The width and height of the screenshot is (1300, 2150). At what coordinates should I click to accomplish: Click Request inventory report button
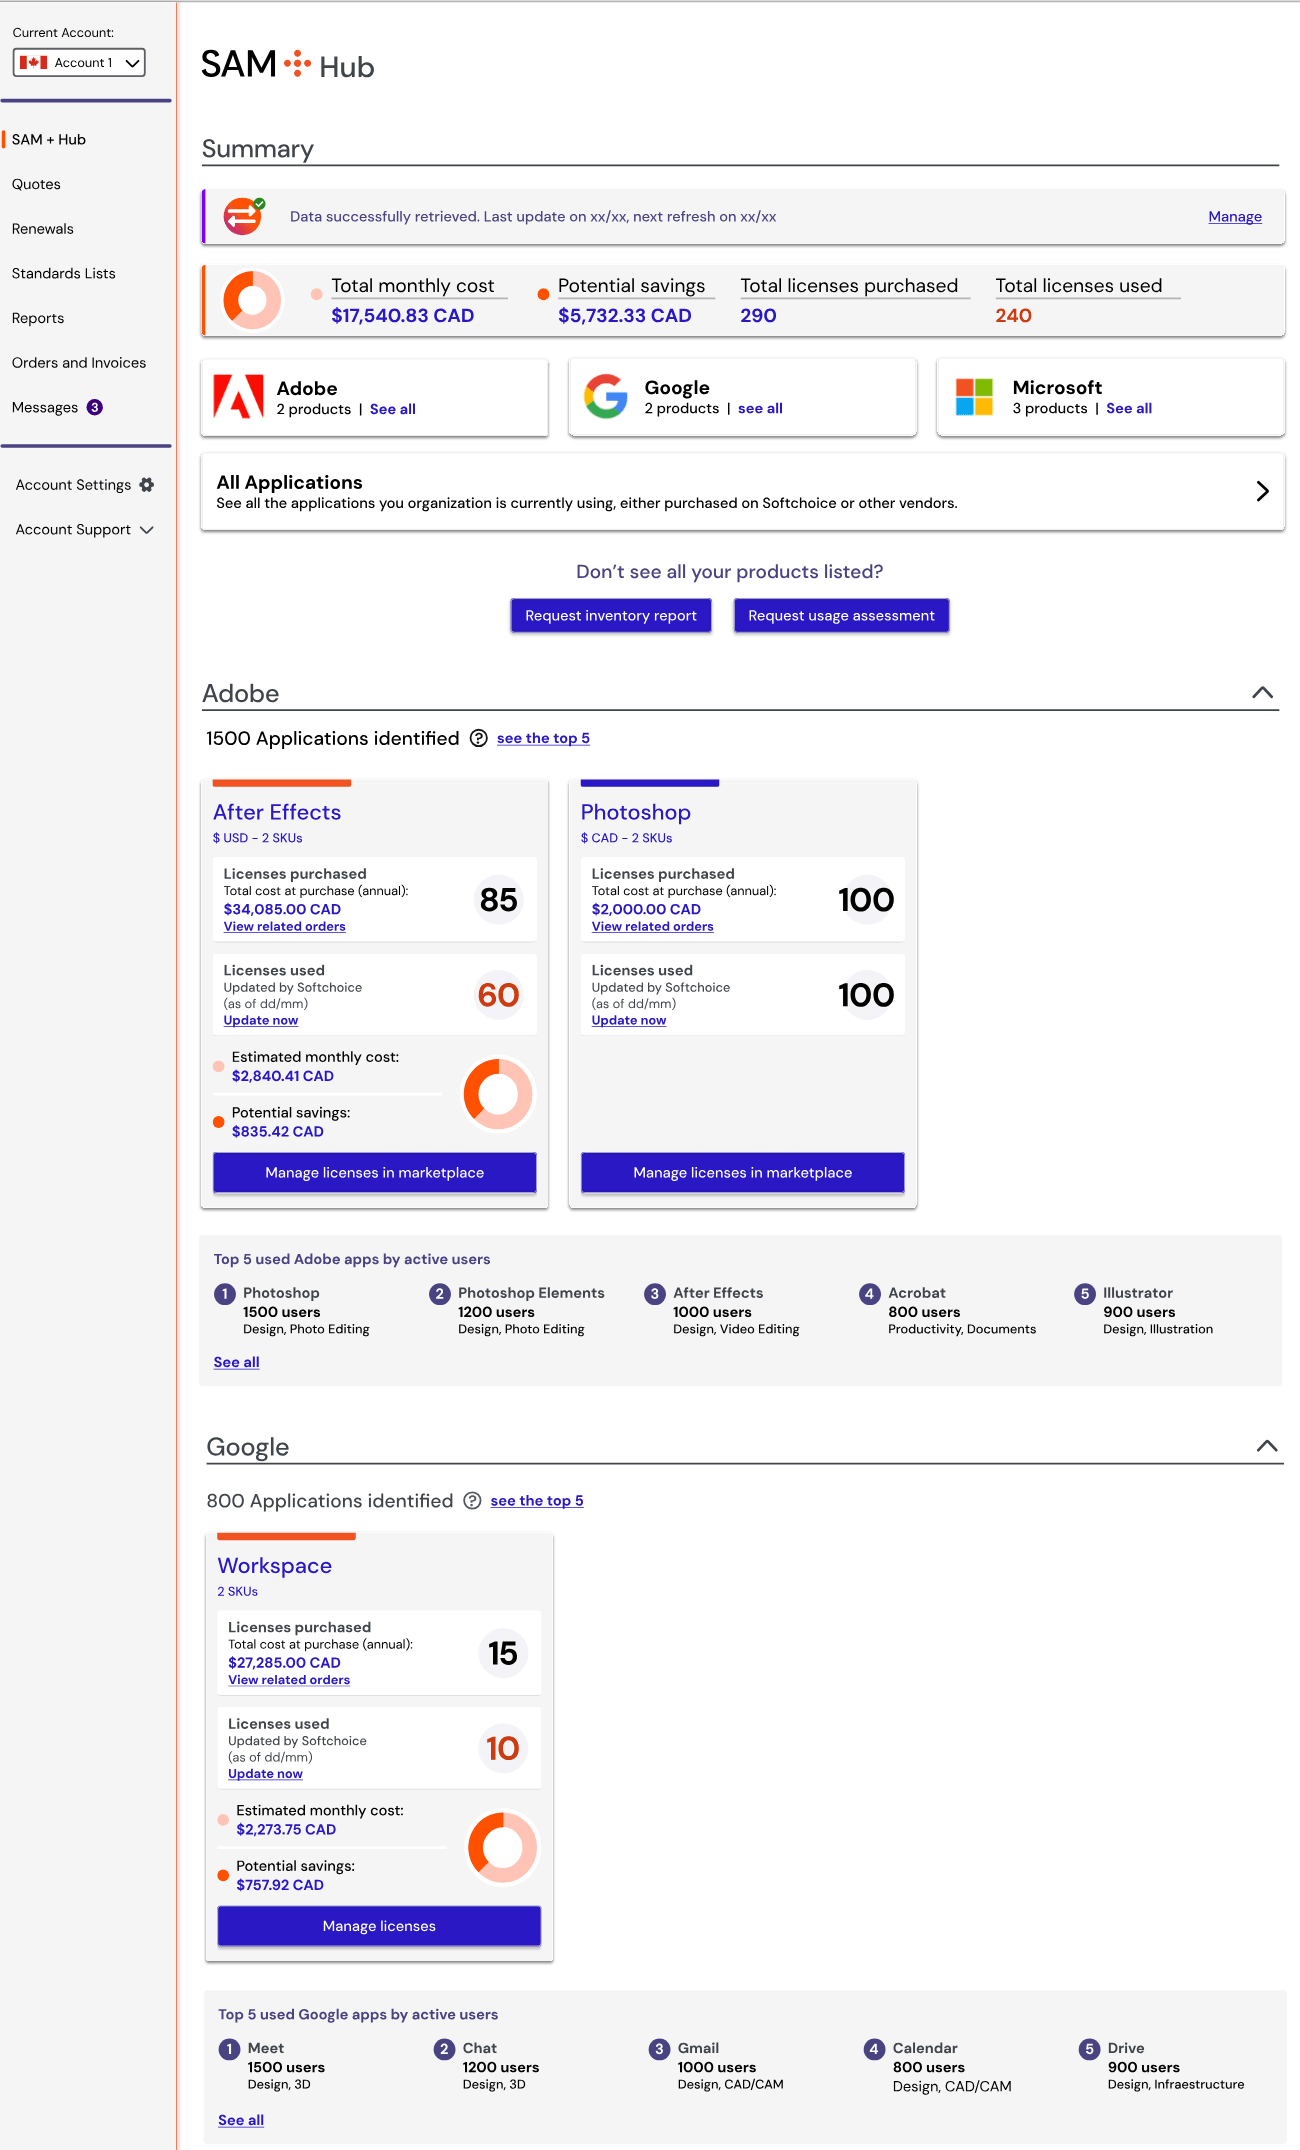611,616
